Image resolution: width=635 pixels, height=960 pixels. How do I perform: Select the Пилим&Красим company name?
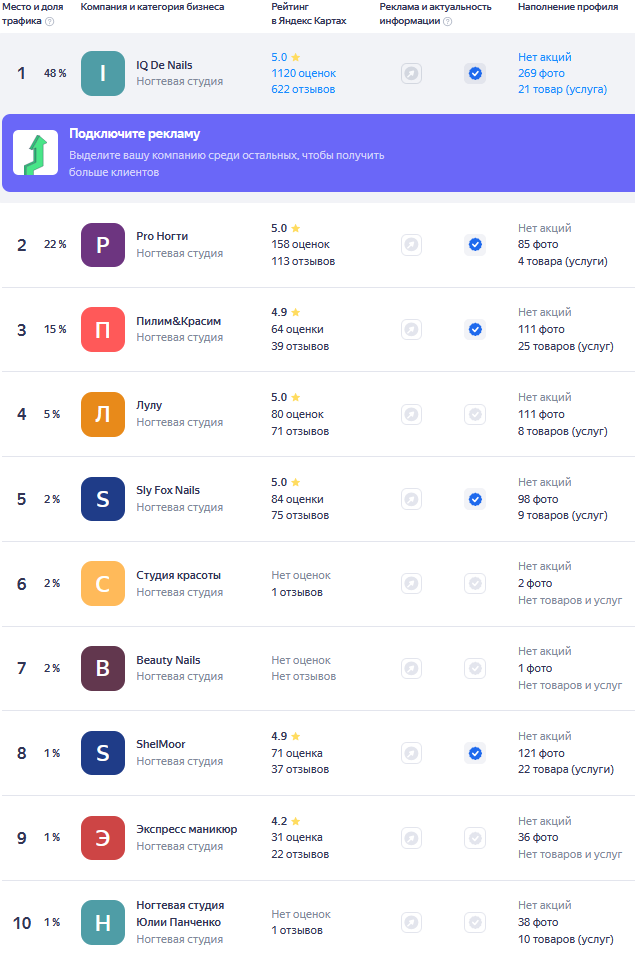178,321
